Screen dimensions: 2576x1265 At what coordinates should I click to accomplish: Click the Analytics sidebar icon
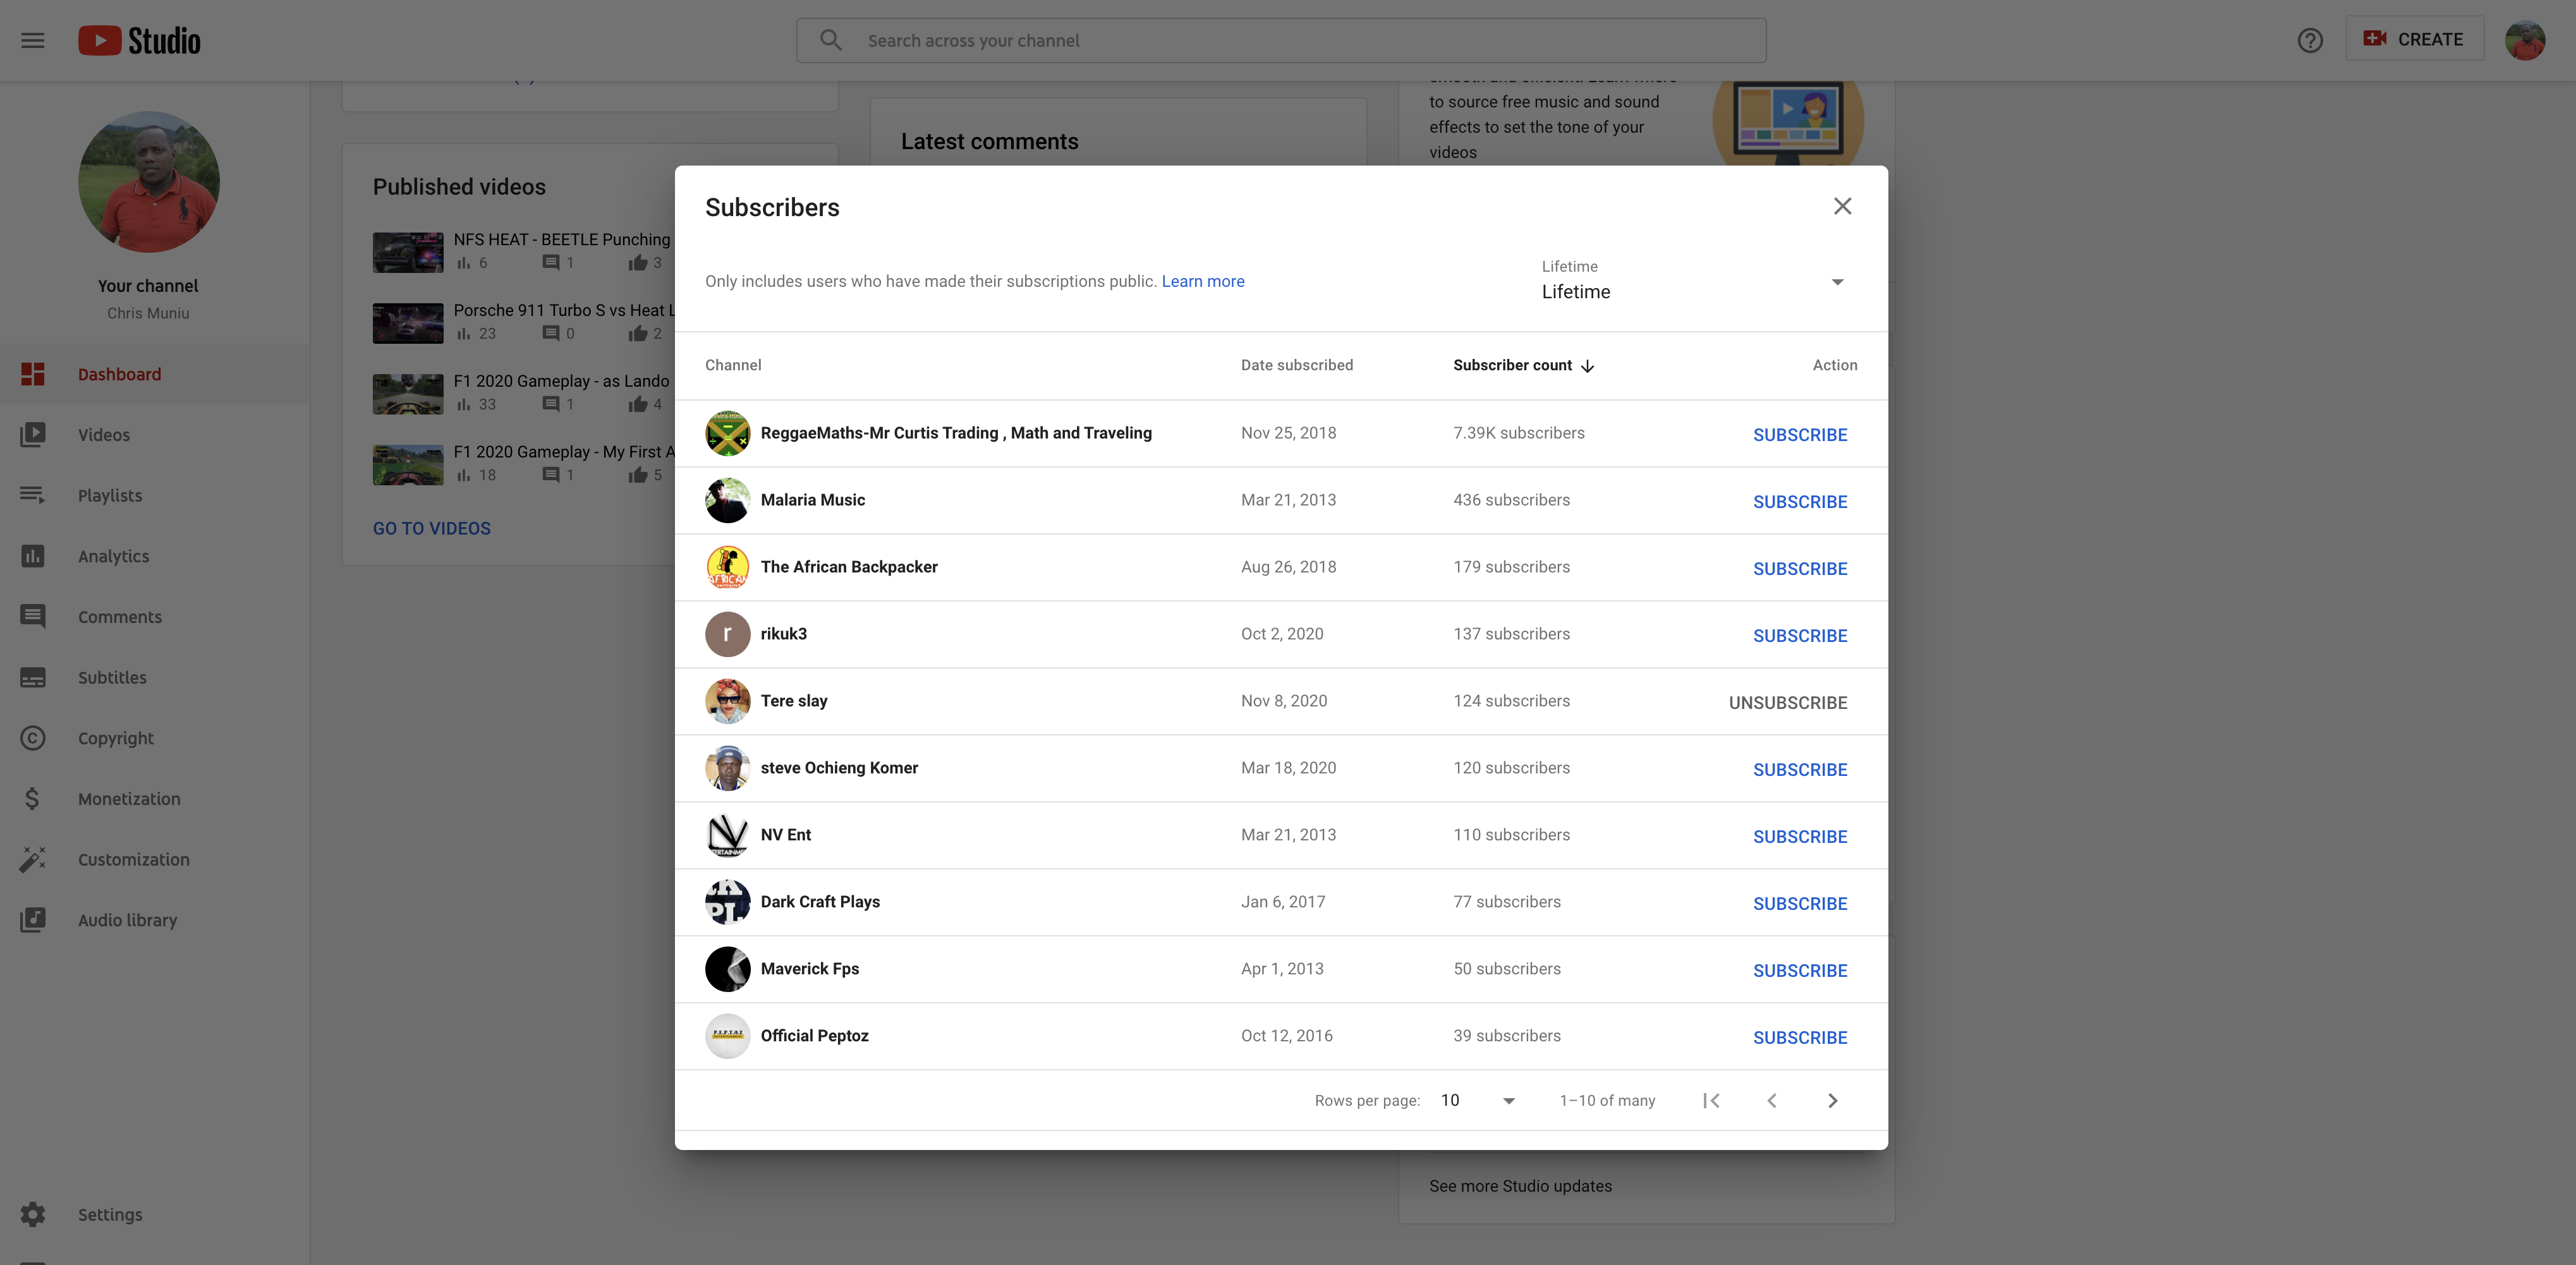click(x=33, y=556)
